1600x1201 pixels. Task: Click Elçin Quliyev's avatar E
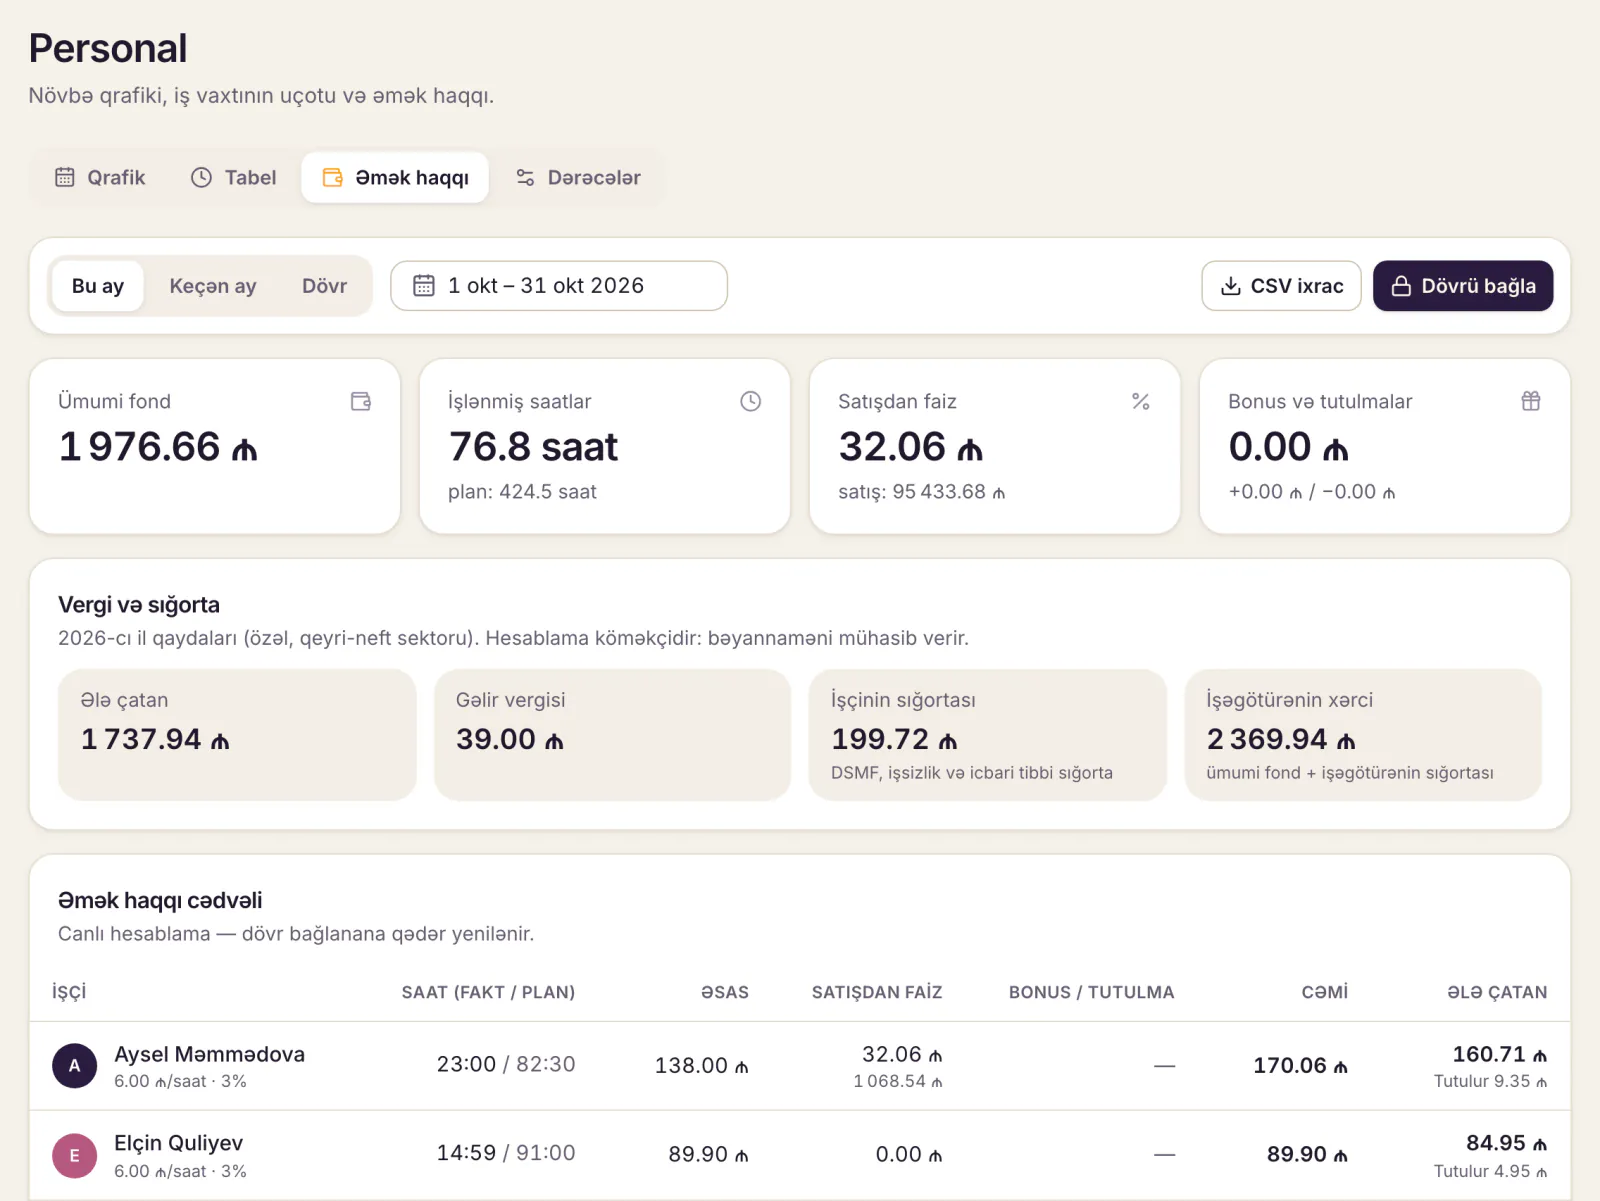point(74,1155)
